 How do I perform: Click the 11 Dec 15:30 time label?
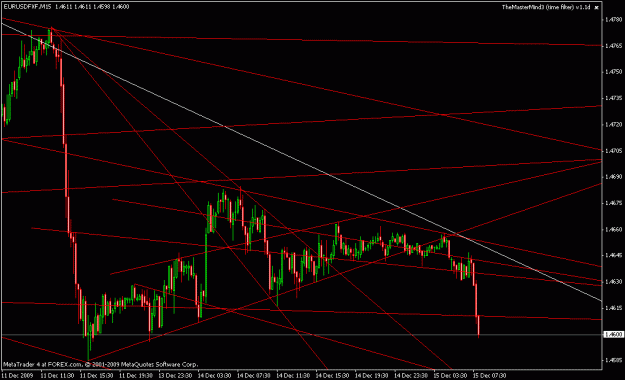coord(96,376)
